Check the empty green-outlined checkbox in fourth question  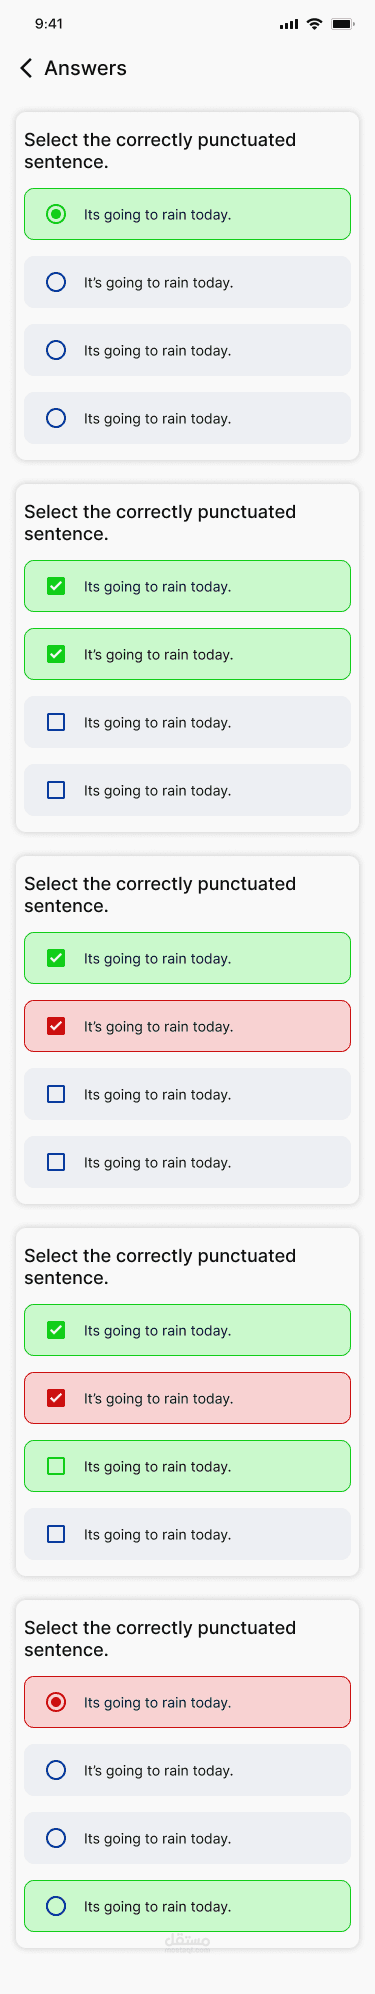(56, 1466)
